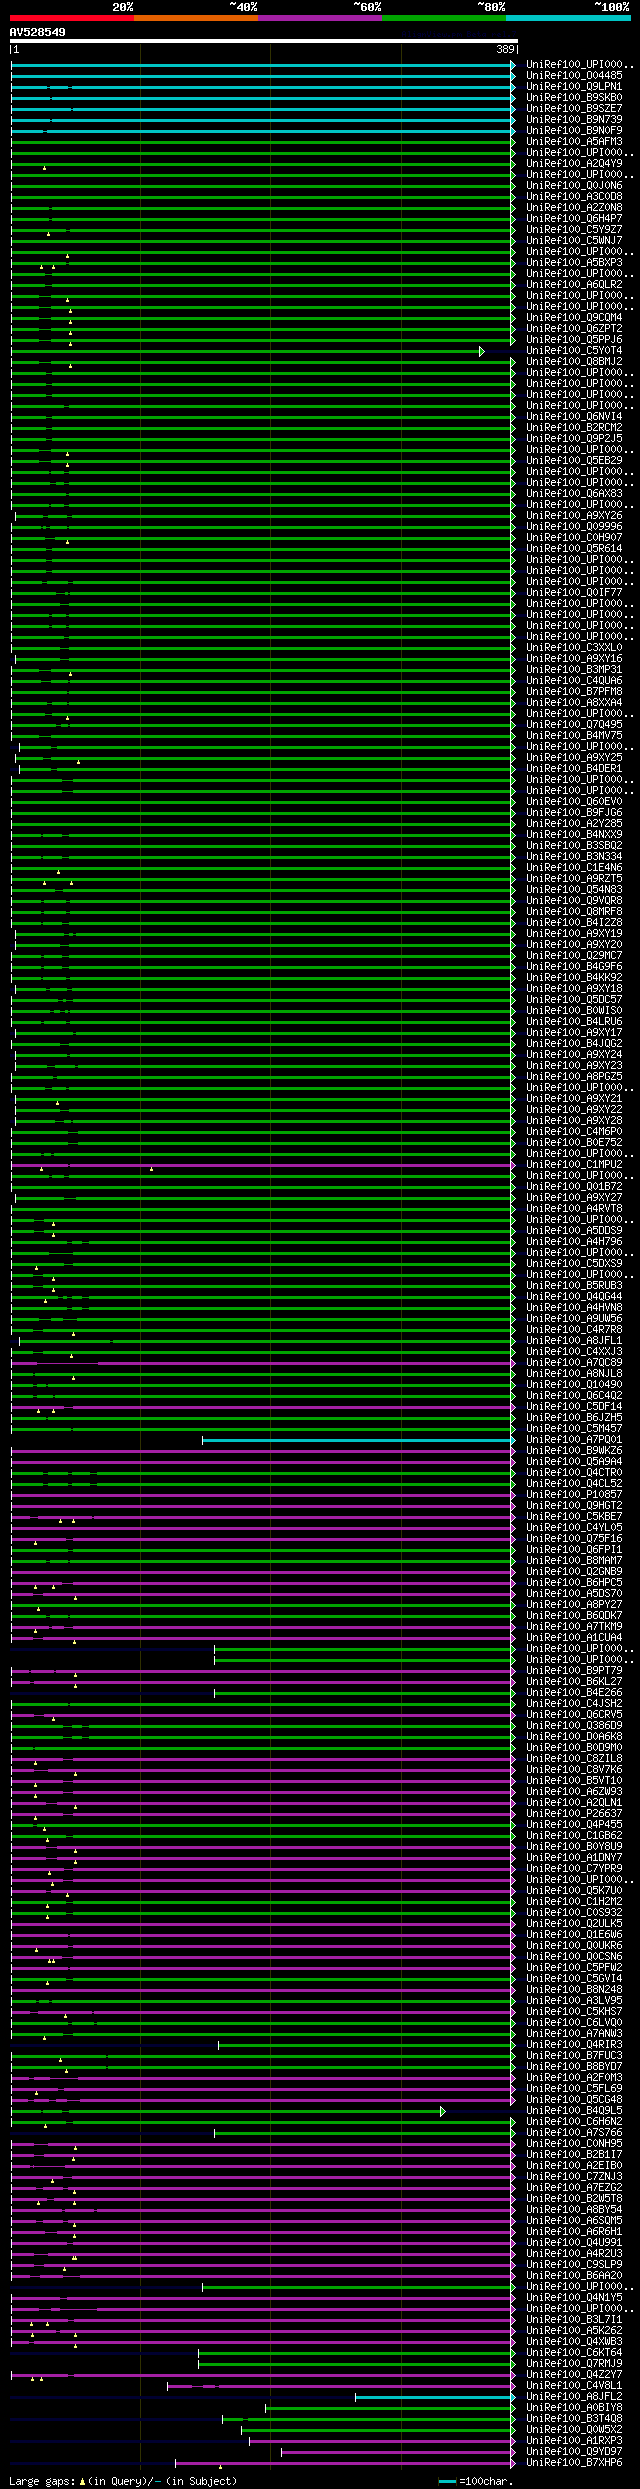Image resolution: width=640 pixels, height=2489 pixels.
Task: Click UniRef100_C3XXL0 label
Action: click(574, 648)
